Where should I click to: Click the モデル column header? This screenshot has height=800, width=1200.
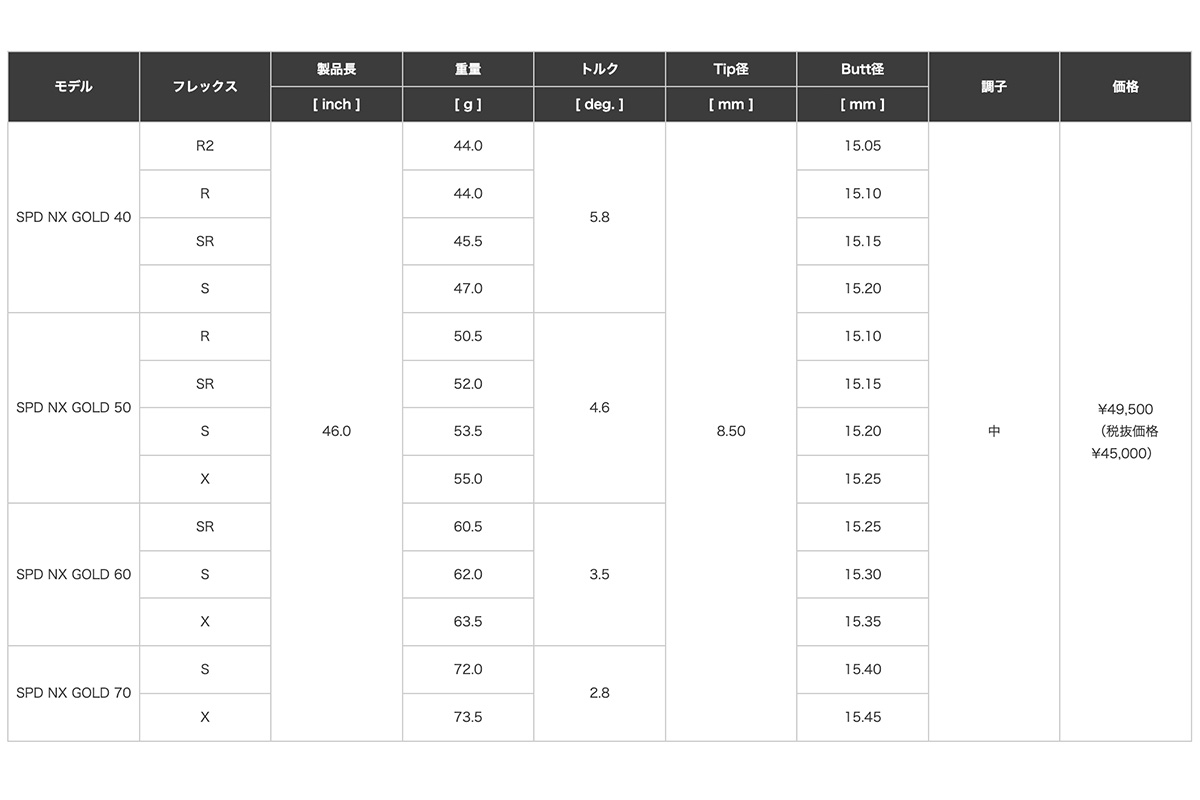(x=73, y=87)
